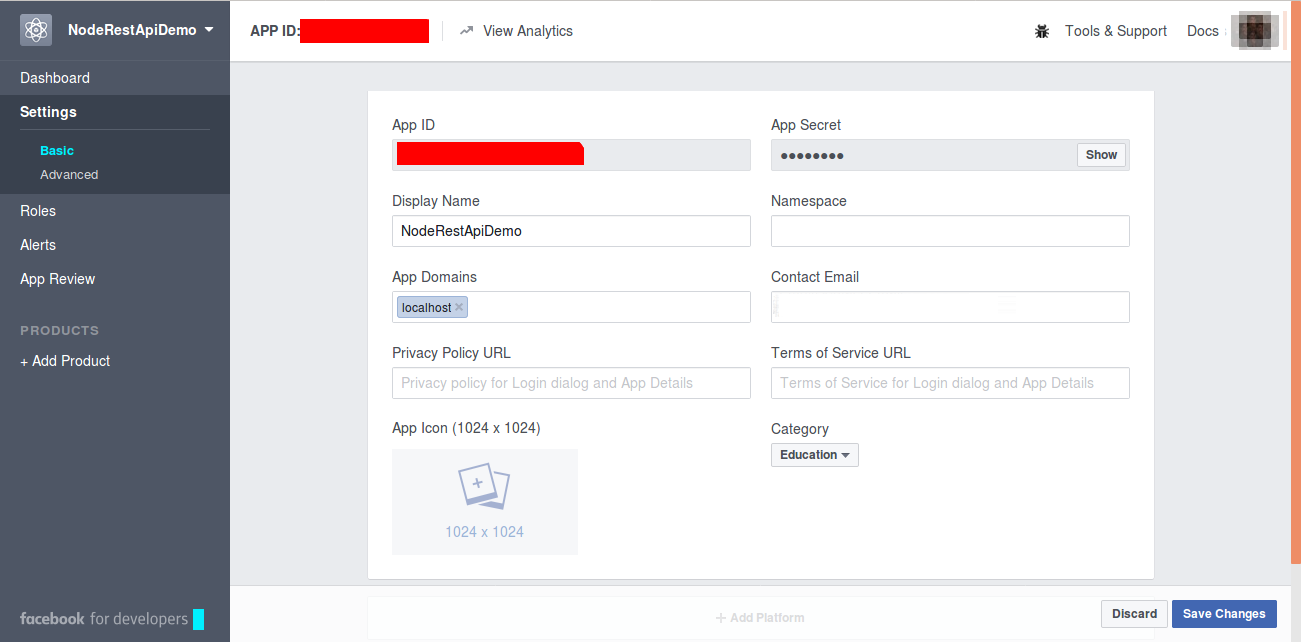This screenshot has height=642, width=1301.
Task: Remove the localhost domain tag
Action: (x=459, y=307)
